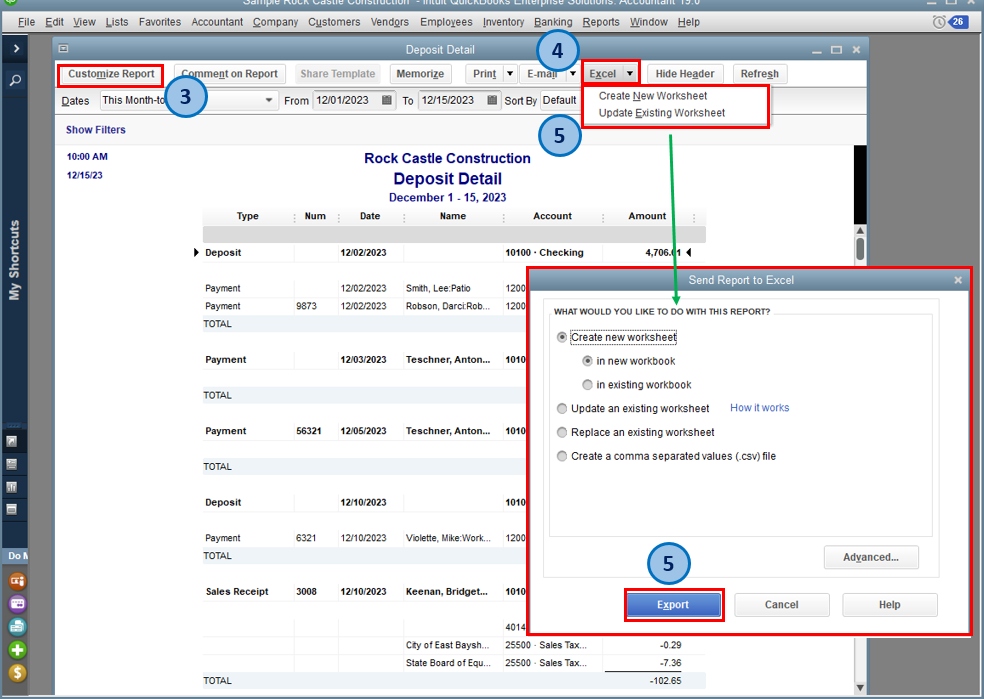The height and width of the screenshot is (699, 984).
Task: Click the Print button
Action: pyautogui.click(x=484, y=74)
